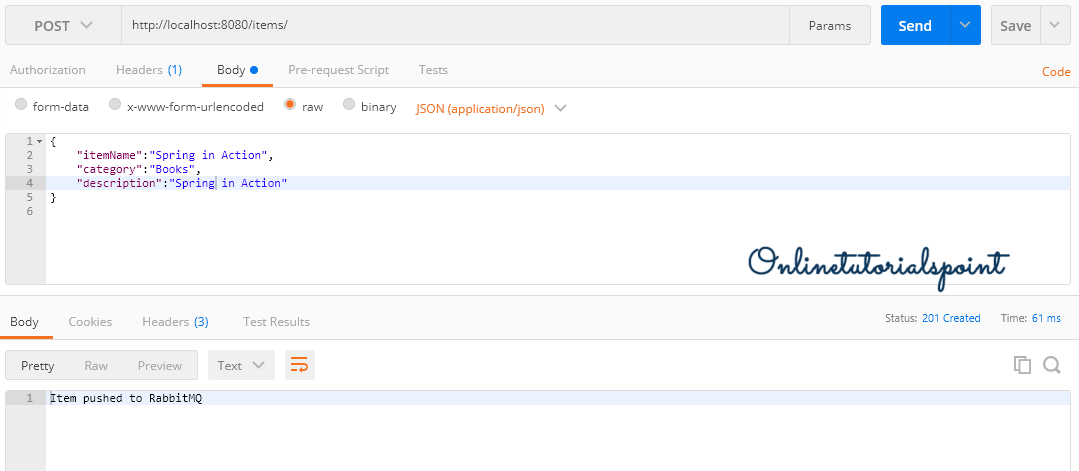
Task: Switch to the request Headers tab
Action: (148, 70)
